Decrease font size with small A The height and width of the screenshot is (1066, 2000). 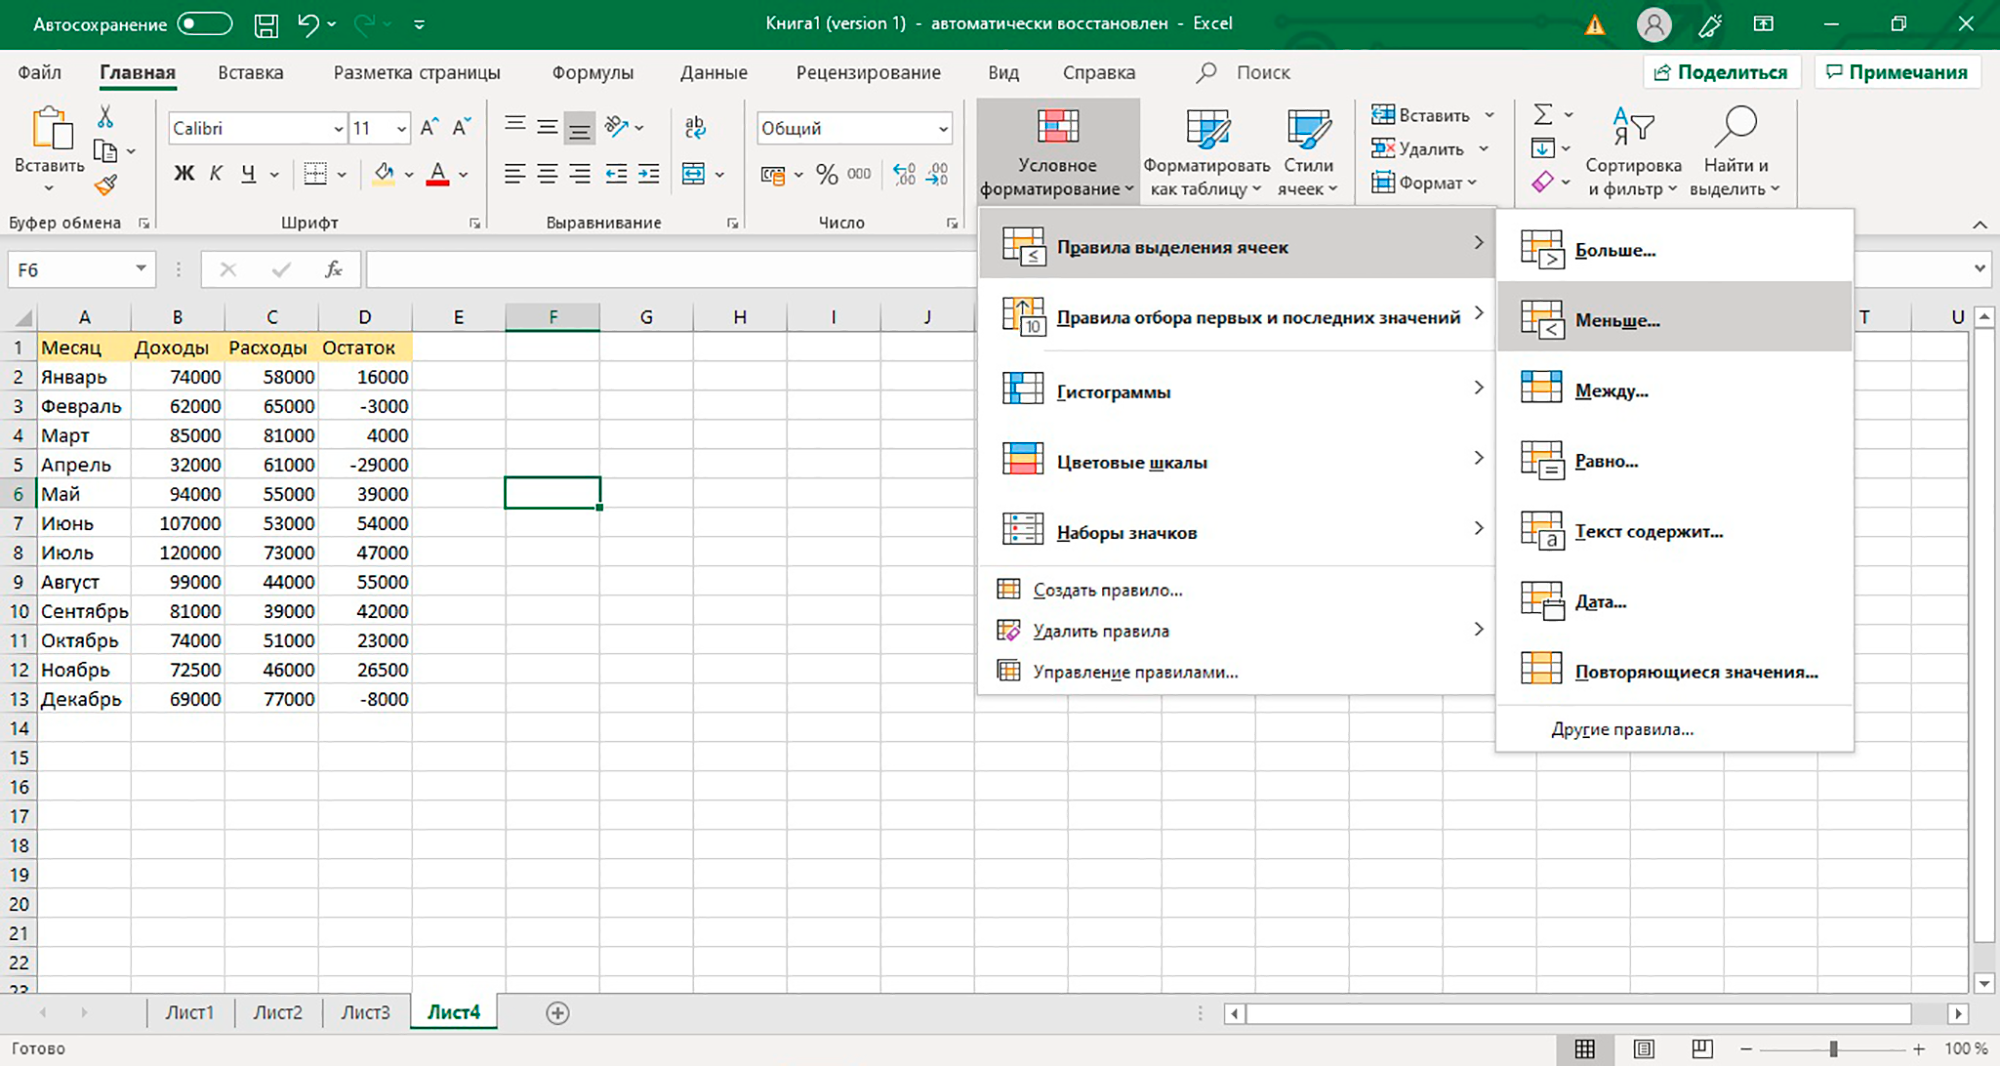(461, 127)
